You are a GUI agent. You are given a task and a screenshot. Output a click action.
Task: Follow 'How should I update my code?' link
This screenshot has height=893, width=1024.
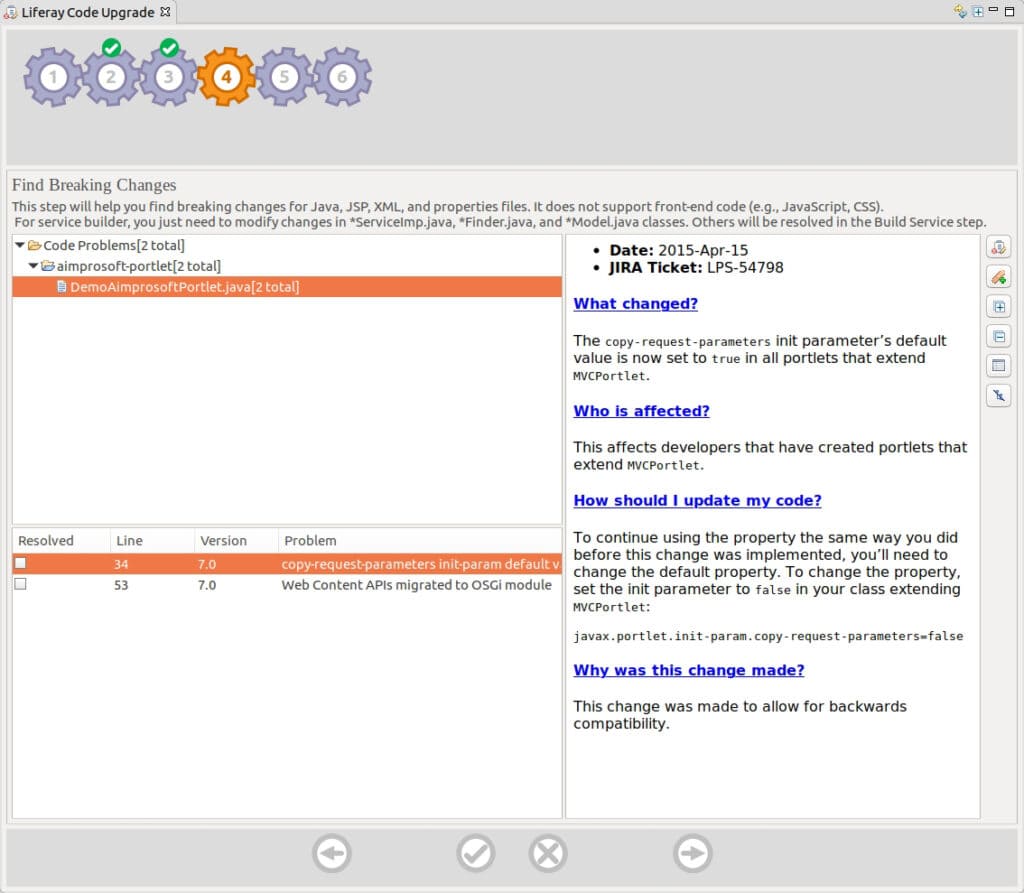[x=697, y=500]
